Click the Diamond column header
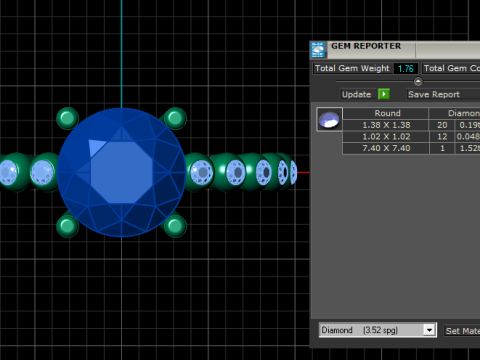The height and width of the screenshot is (360, 480). [455, 113]
